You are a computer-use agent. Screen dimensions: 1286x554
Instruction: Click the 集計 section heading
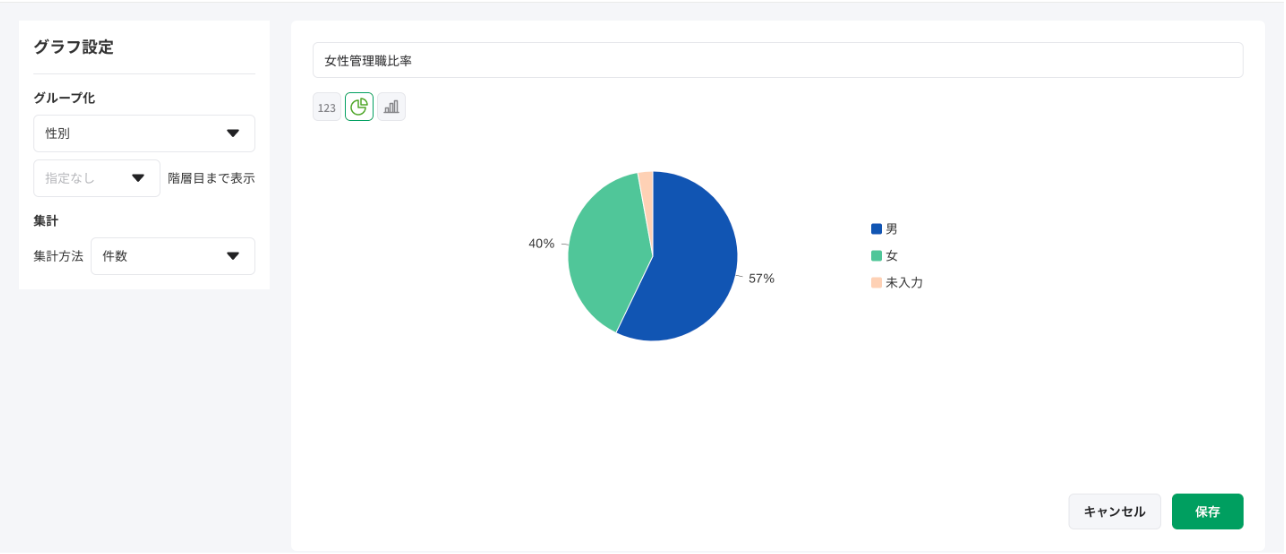point(46,221)
